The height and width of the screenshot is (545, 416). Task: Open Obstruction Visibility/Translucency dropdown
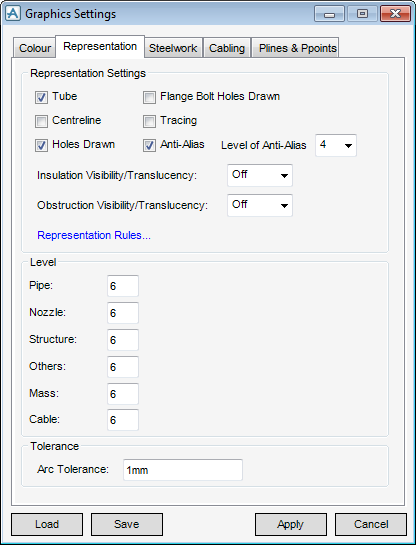(x=260, y=205)
